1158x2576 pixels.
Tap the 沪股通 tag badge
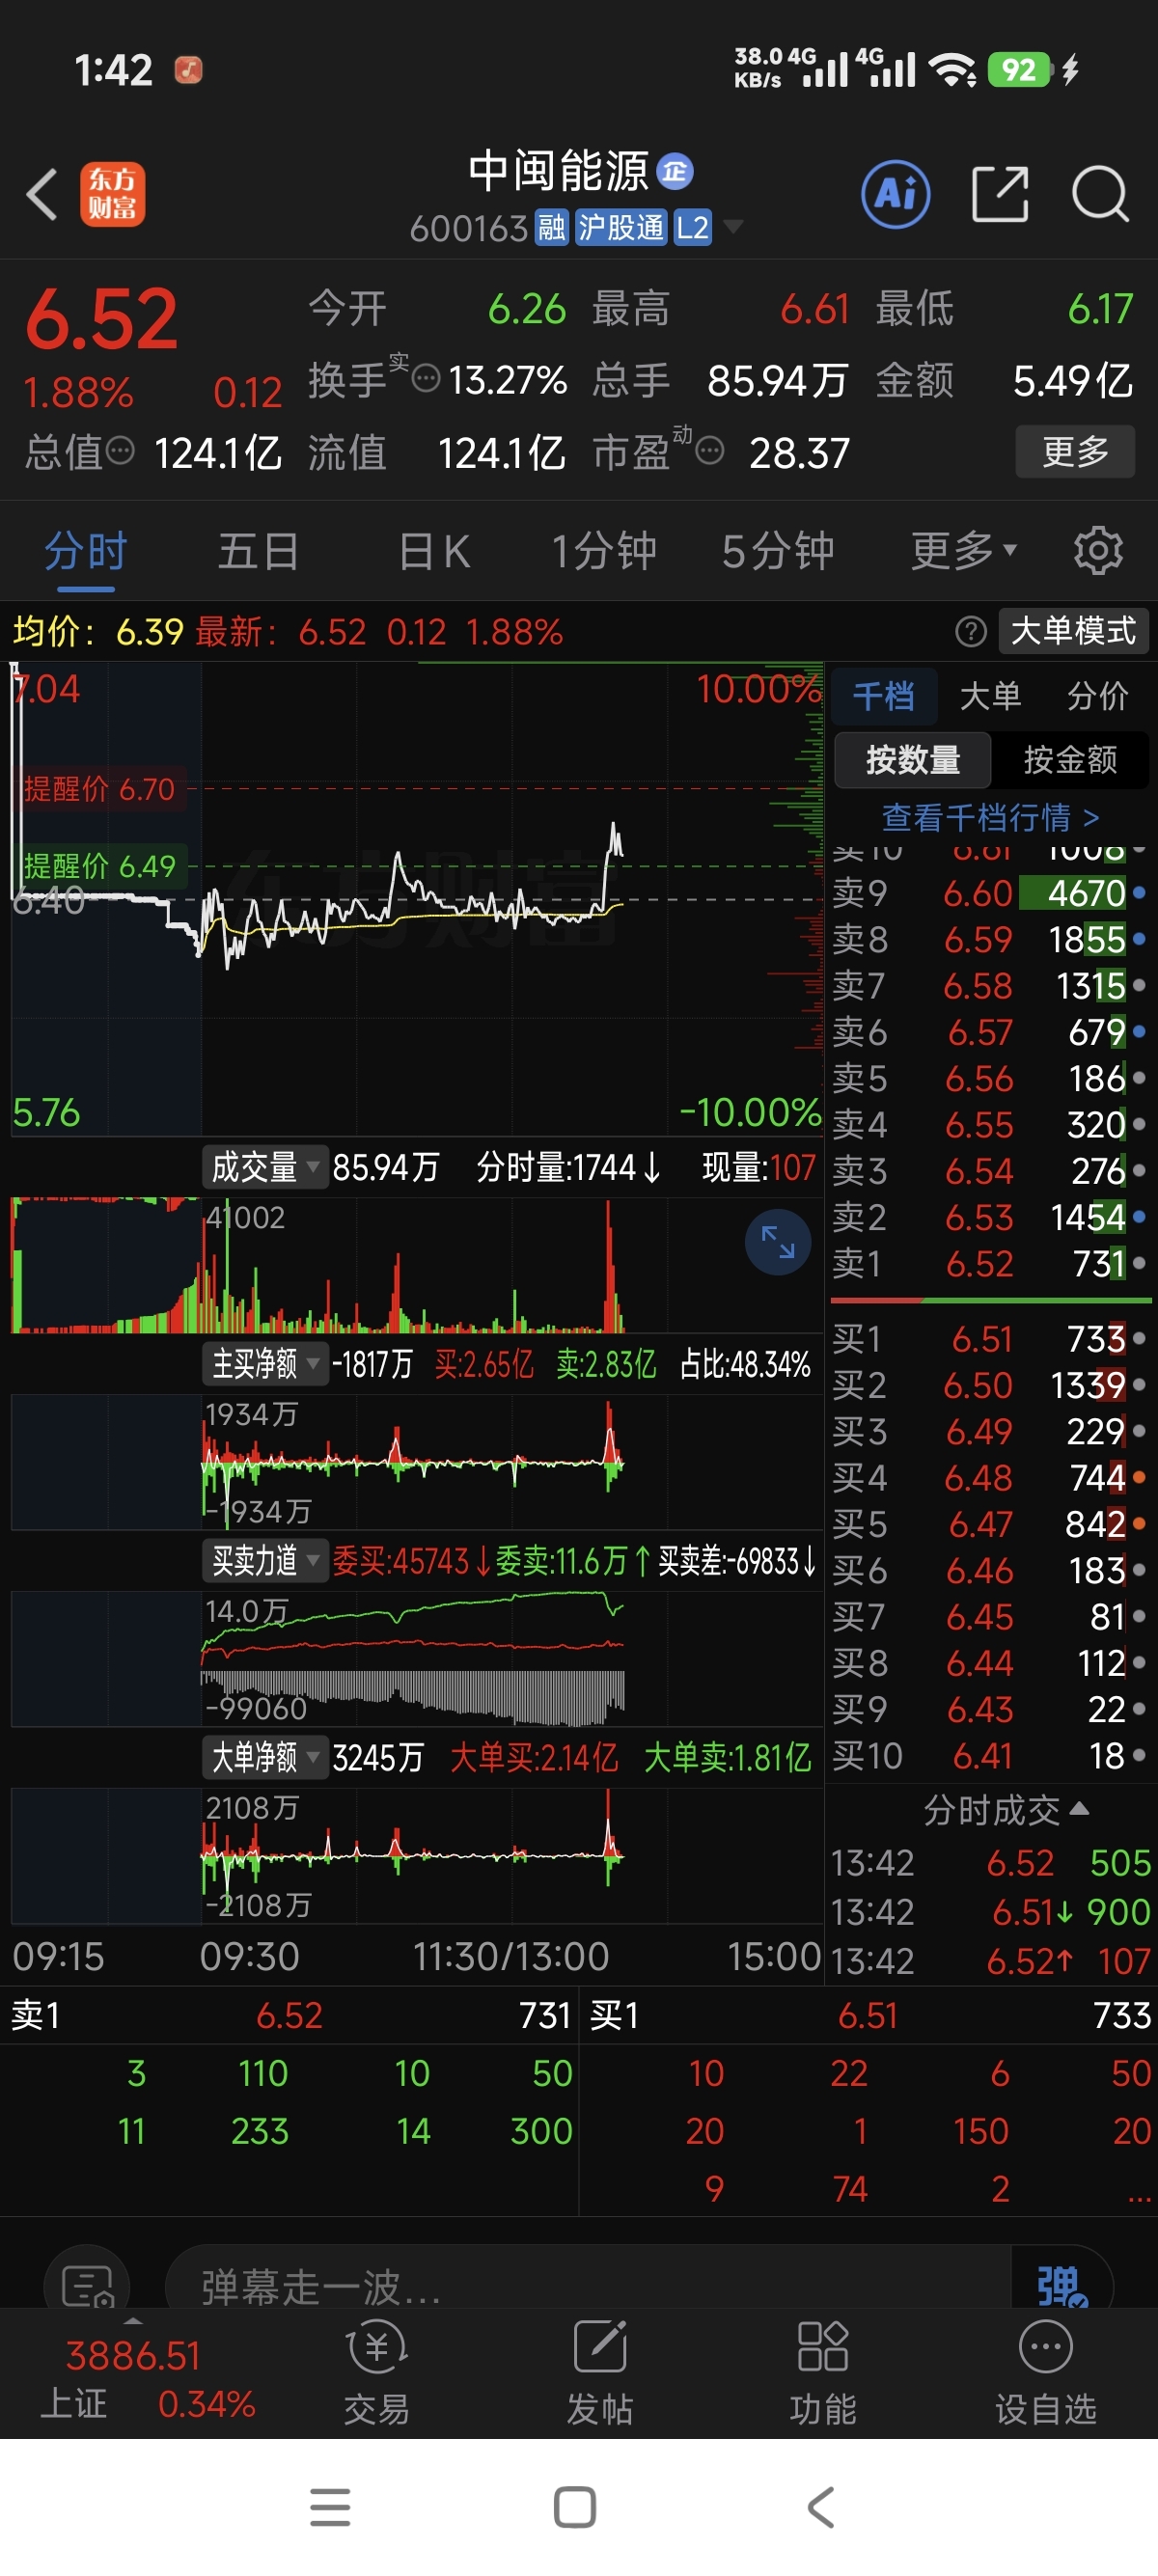(x=621, y=228)
